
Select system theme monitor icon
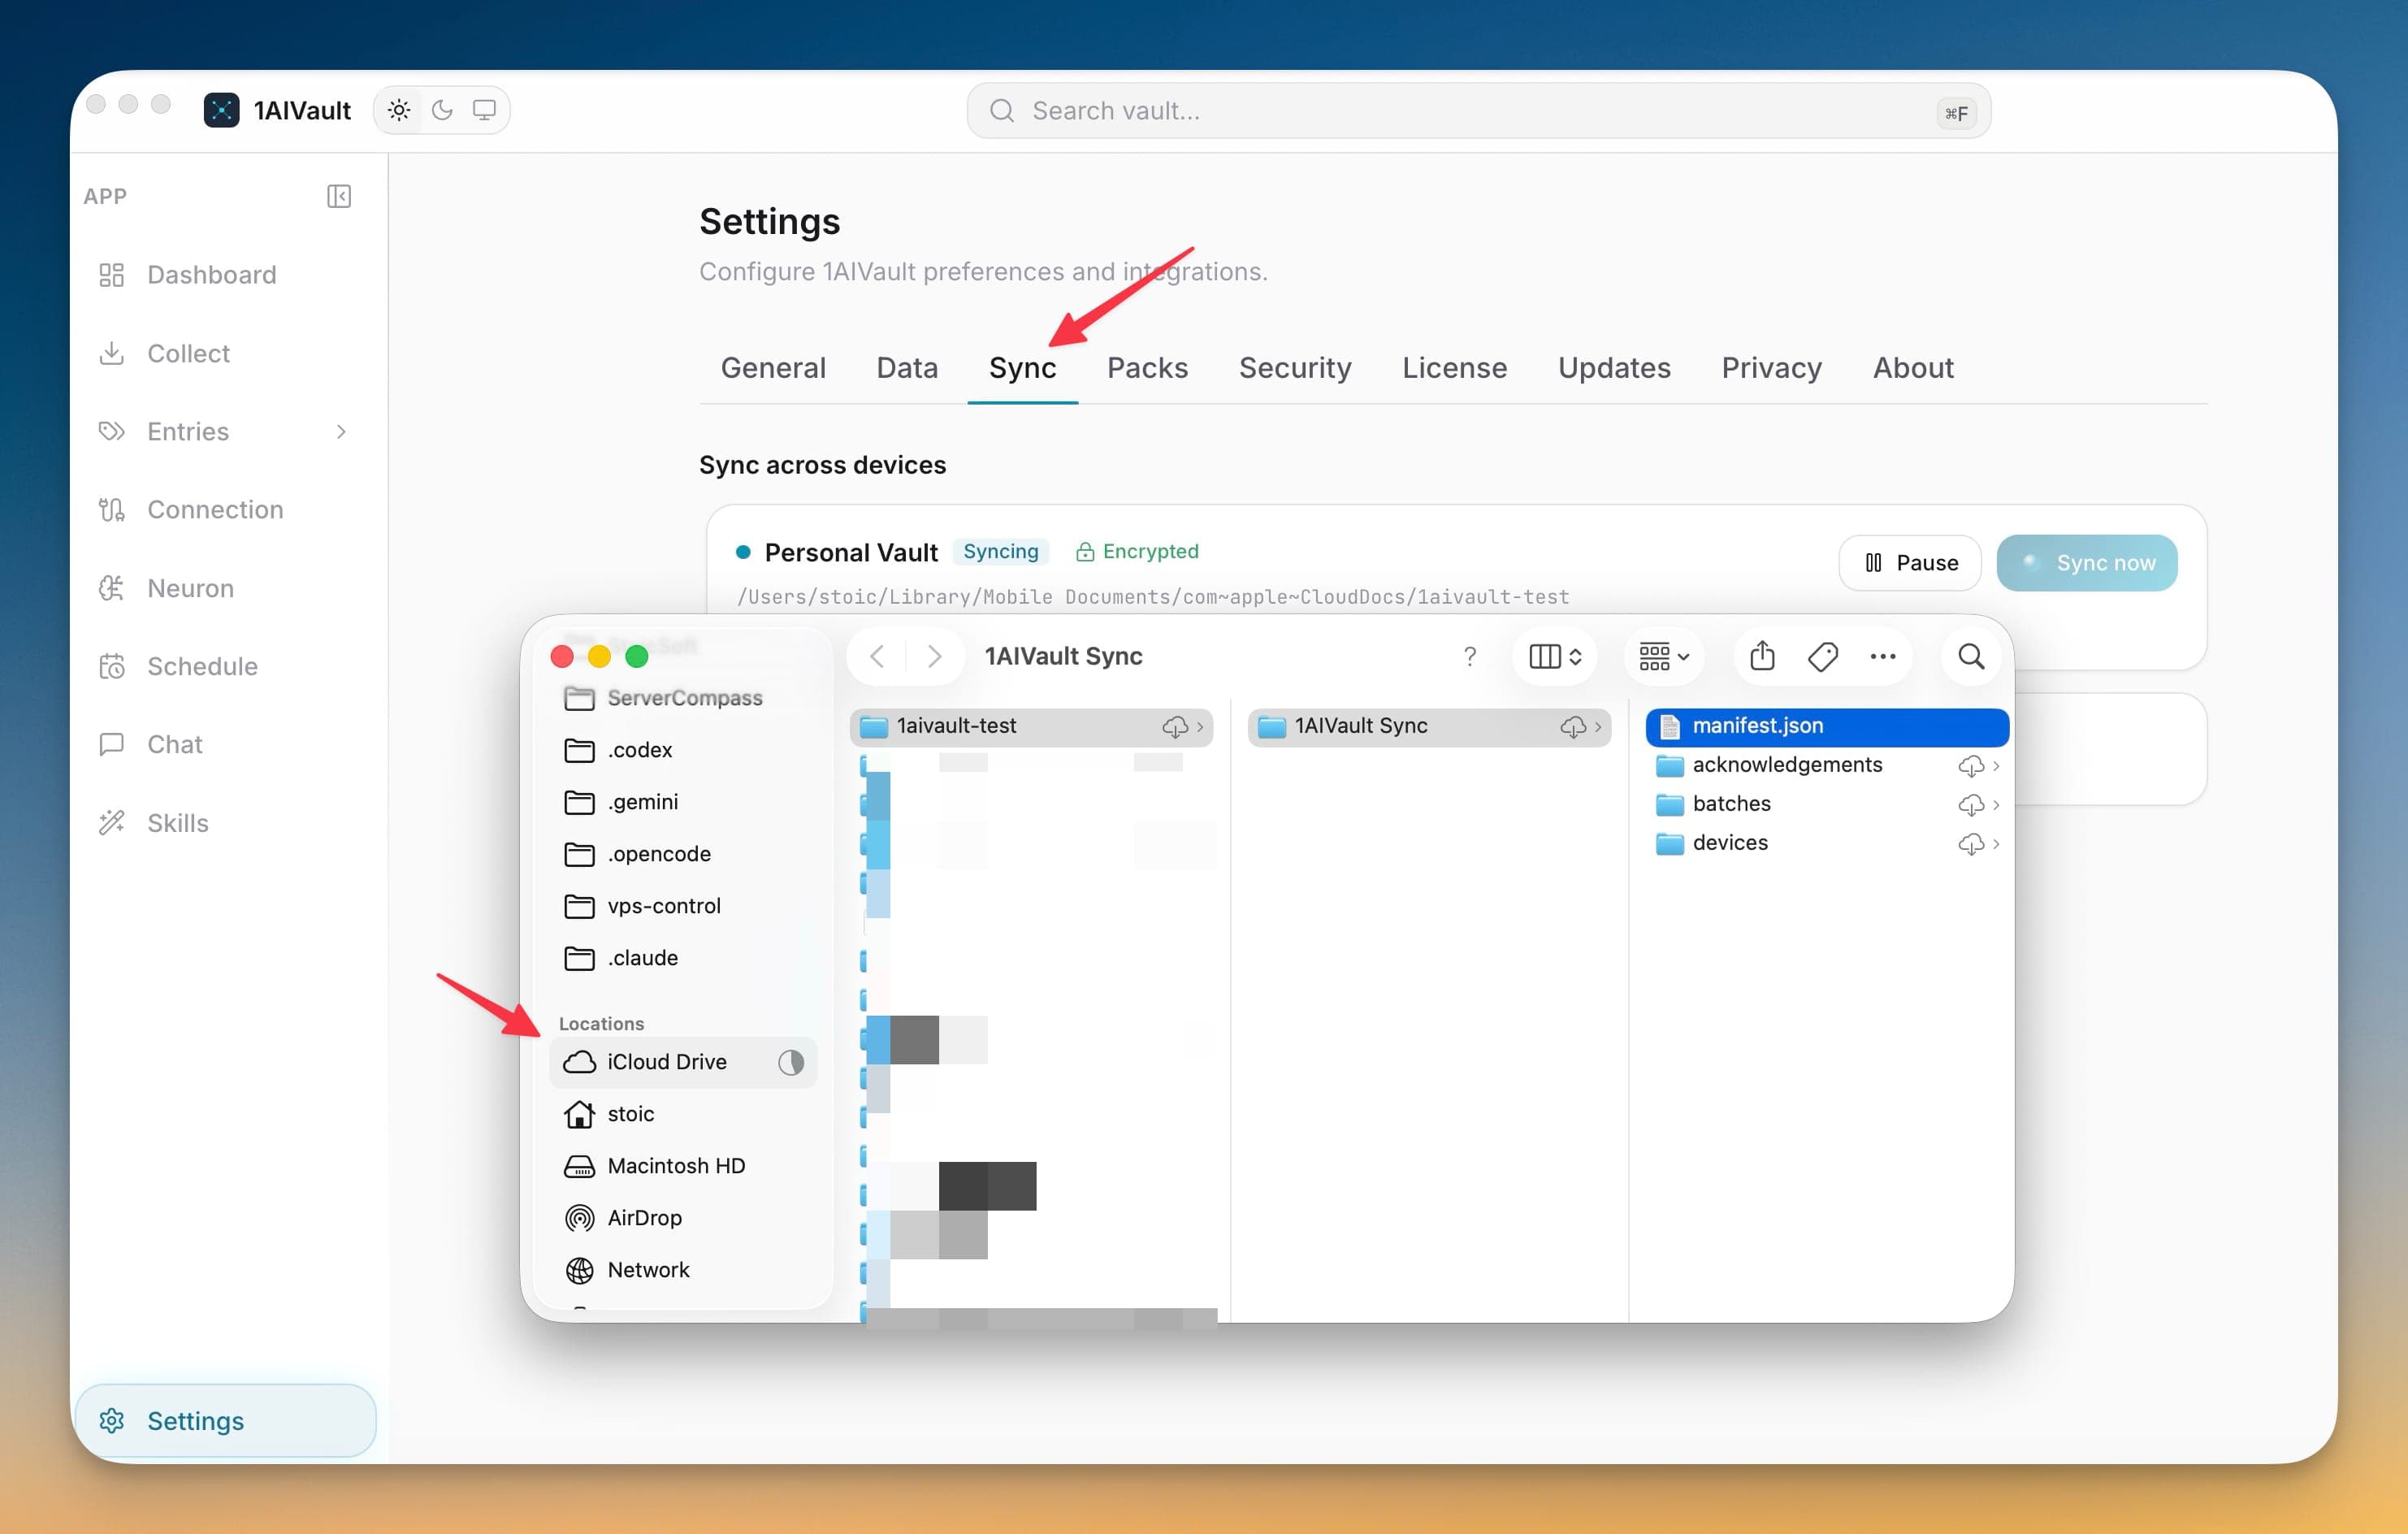(484, 110)
